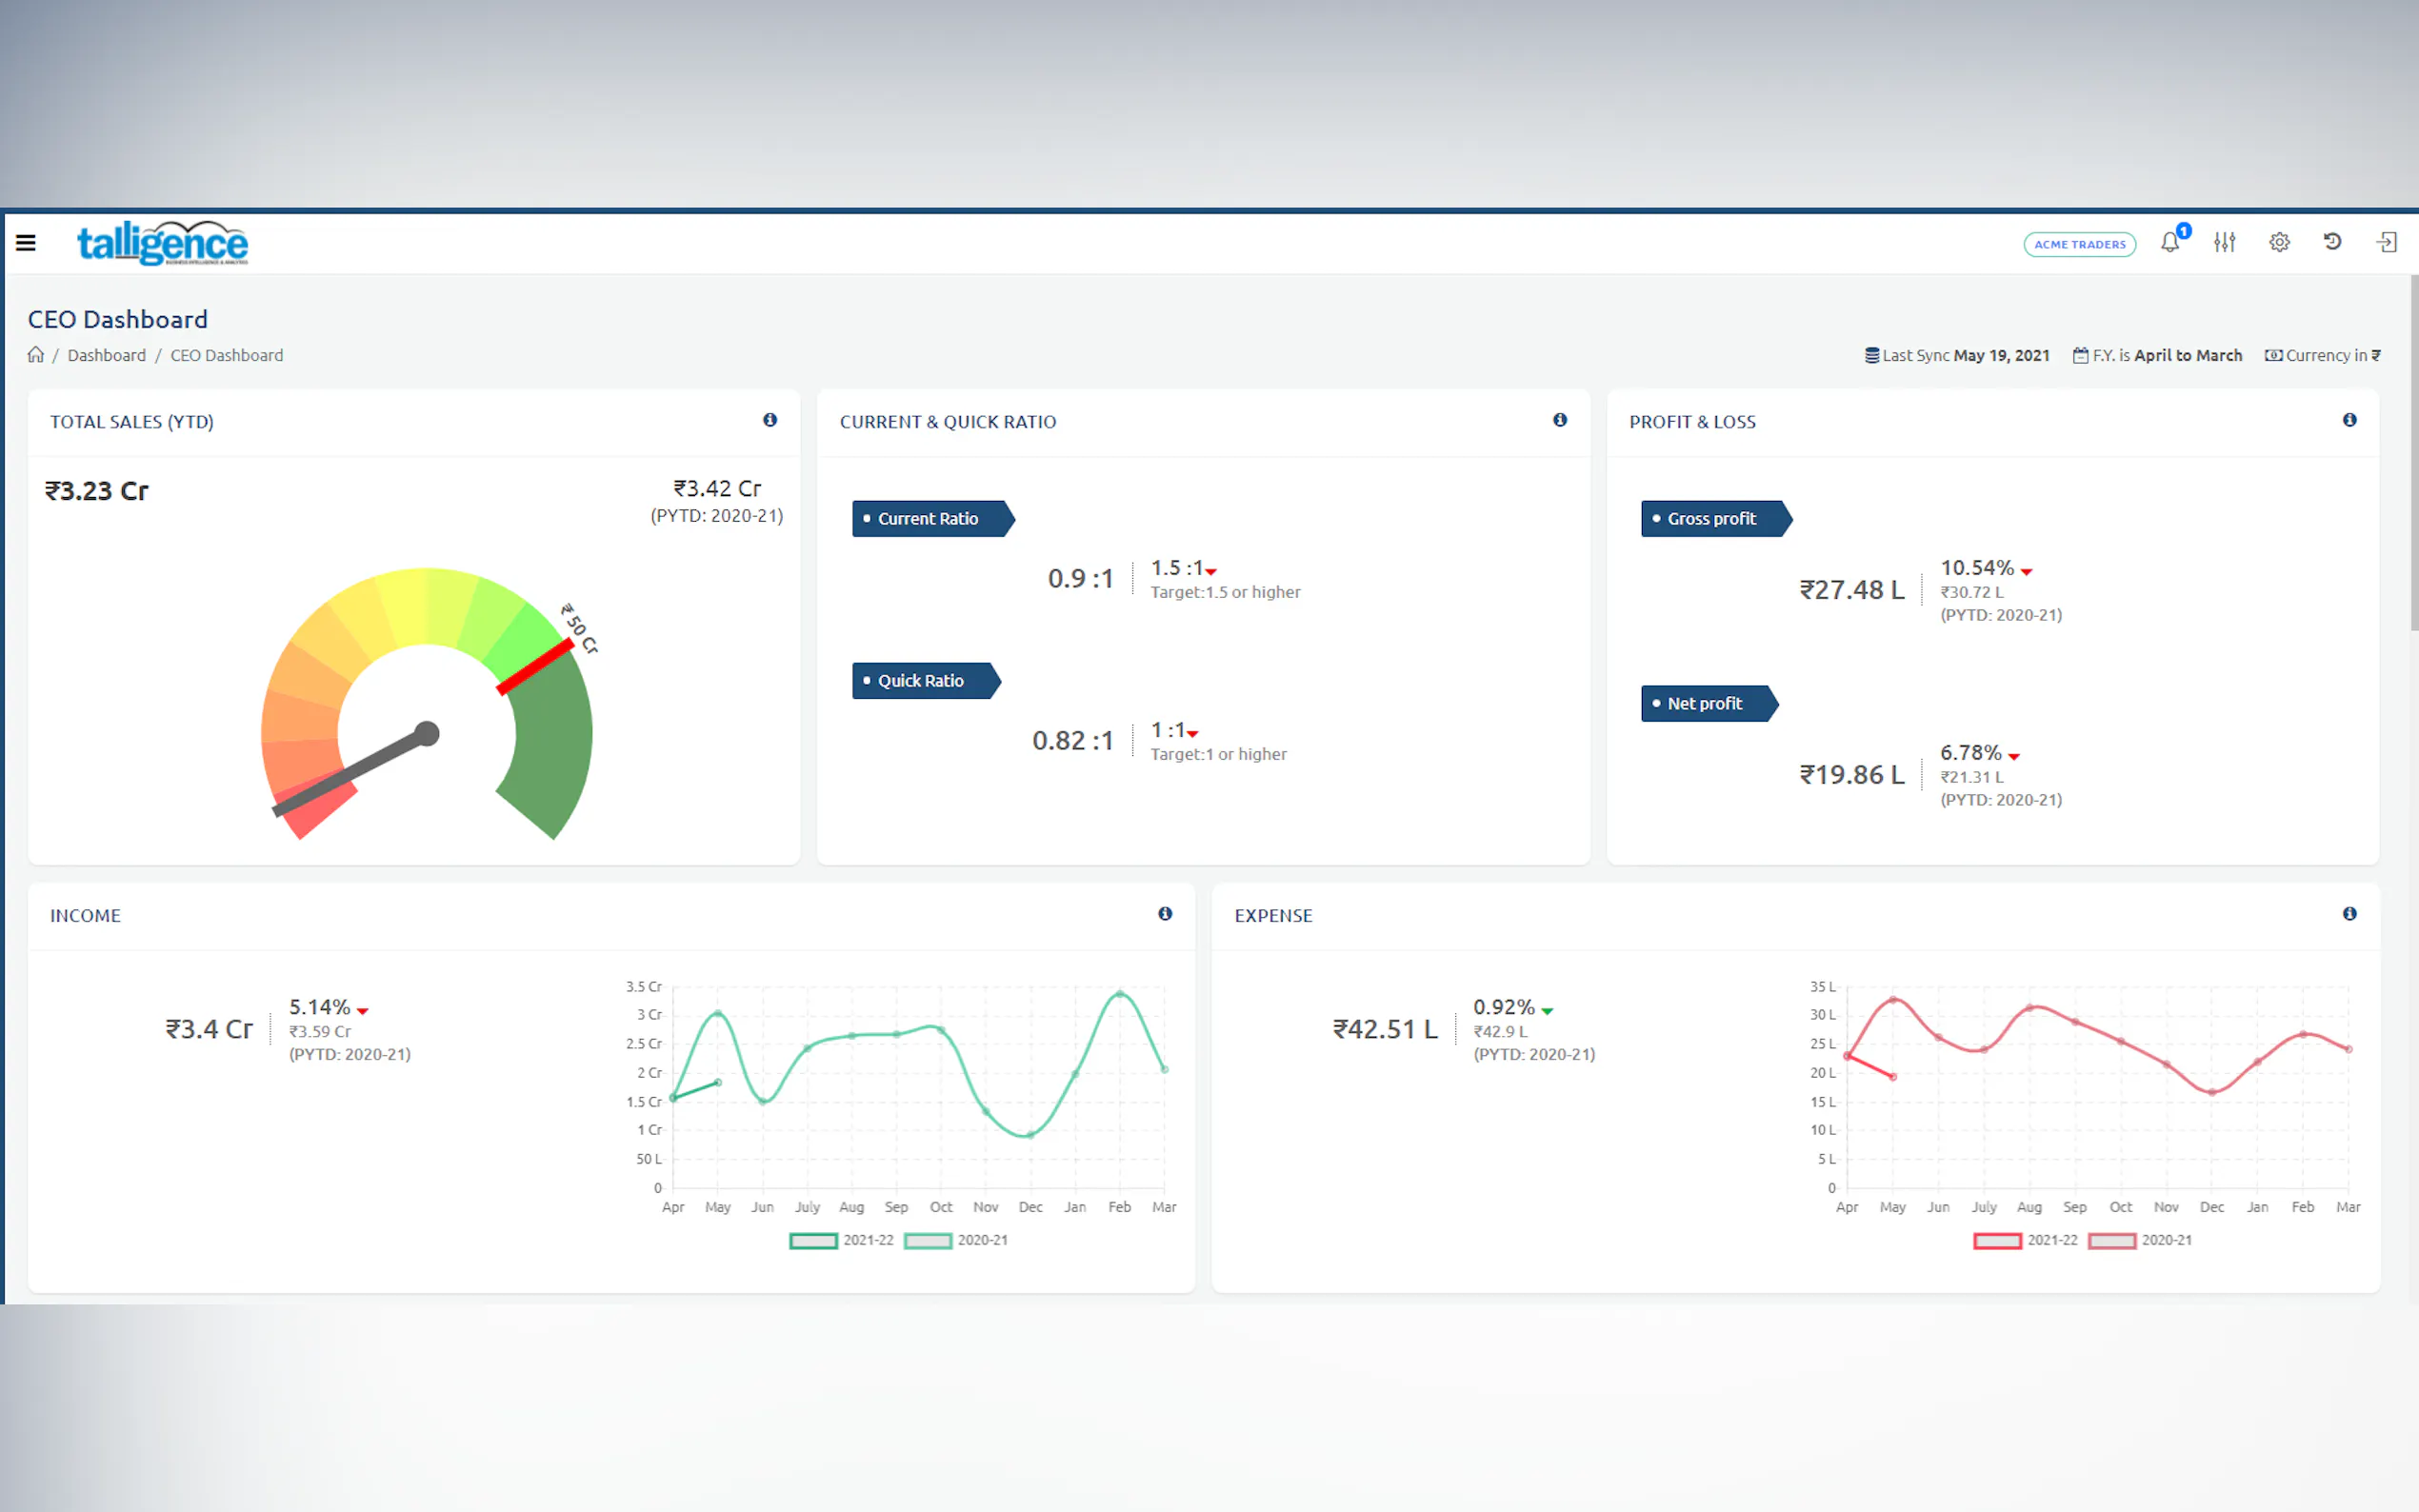
Task: Show info for Current & Quick Ratio
Action: [x=1560, y=420]
